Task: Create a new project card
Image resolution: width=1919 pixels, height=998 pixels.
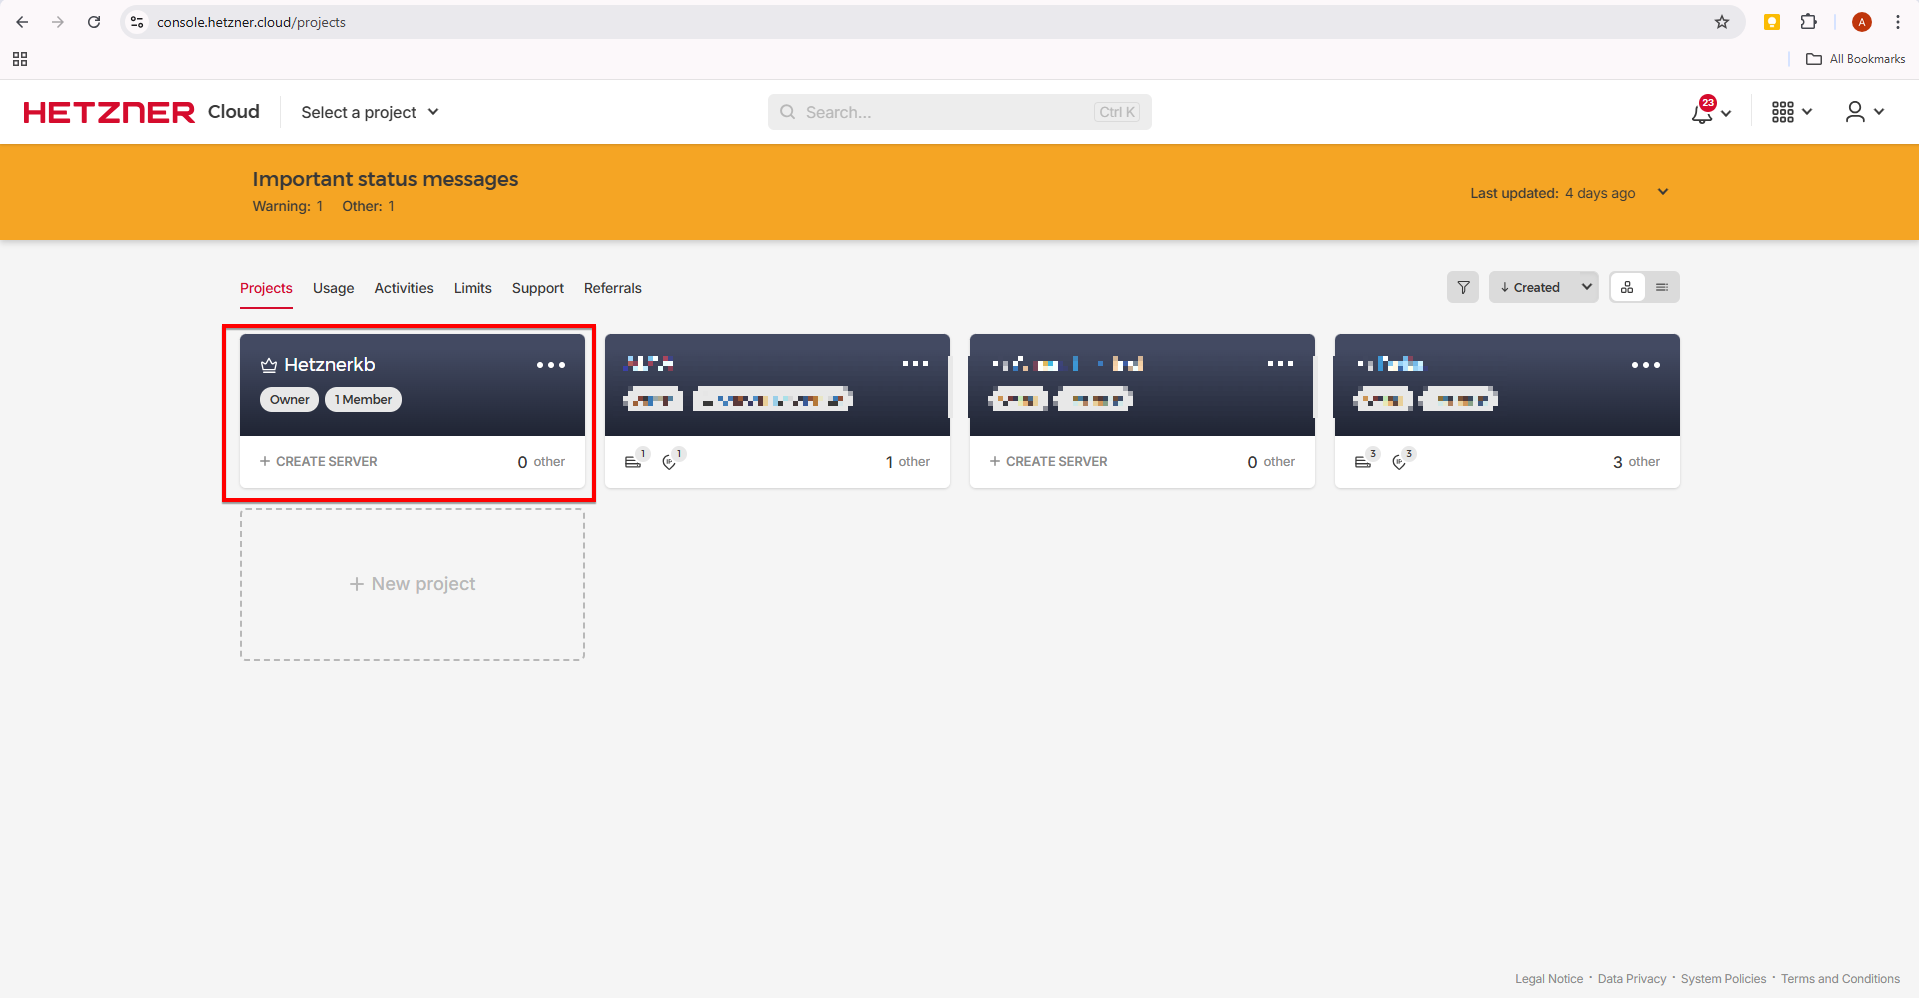Action: click(412, 584)
